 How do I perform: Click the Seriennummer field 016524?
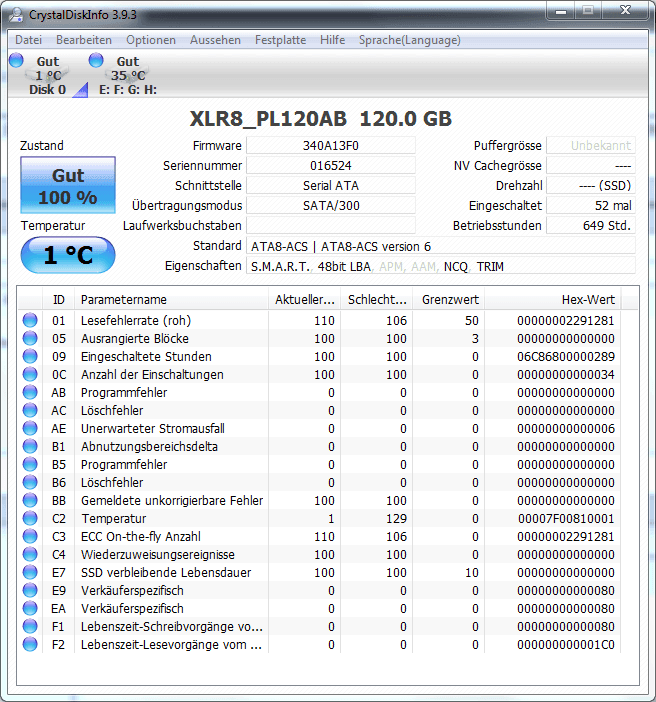point(330,166)
